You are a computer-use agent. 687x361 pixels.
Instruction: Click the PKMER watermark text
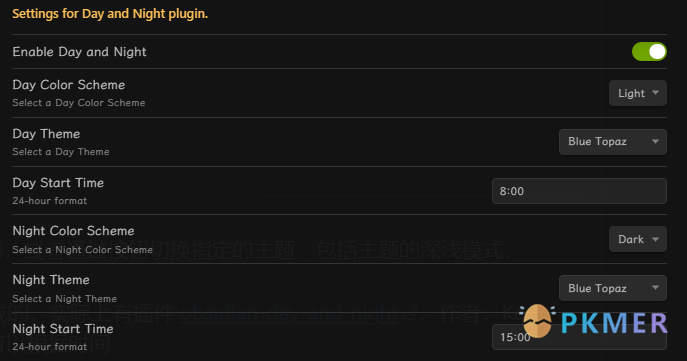pos(614,323)
